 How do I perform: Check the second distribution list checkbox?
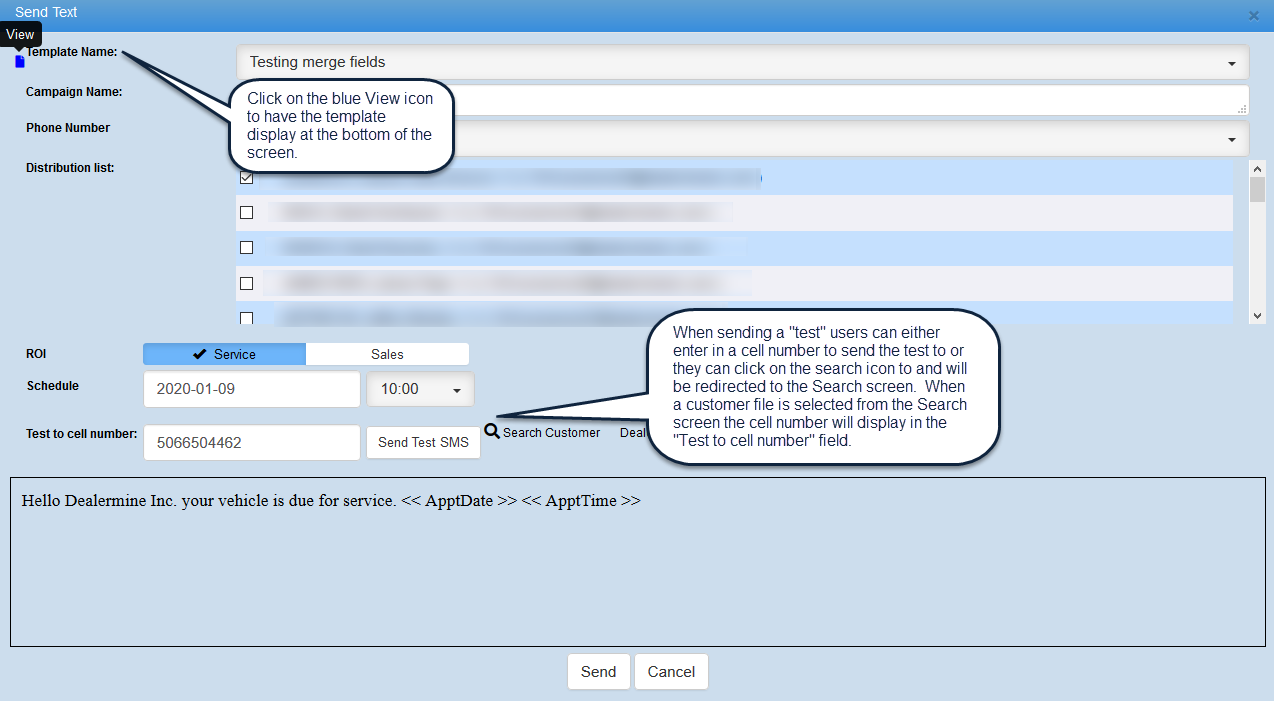click(x=247, y=213)
